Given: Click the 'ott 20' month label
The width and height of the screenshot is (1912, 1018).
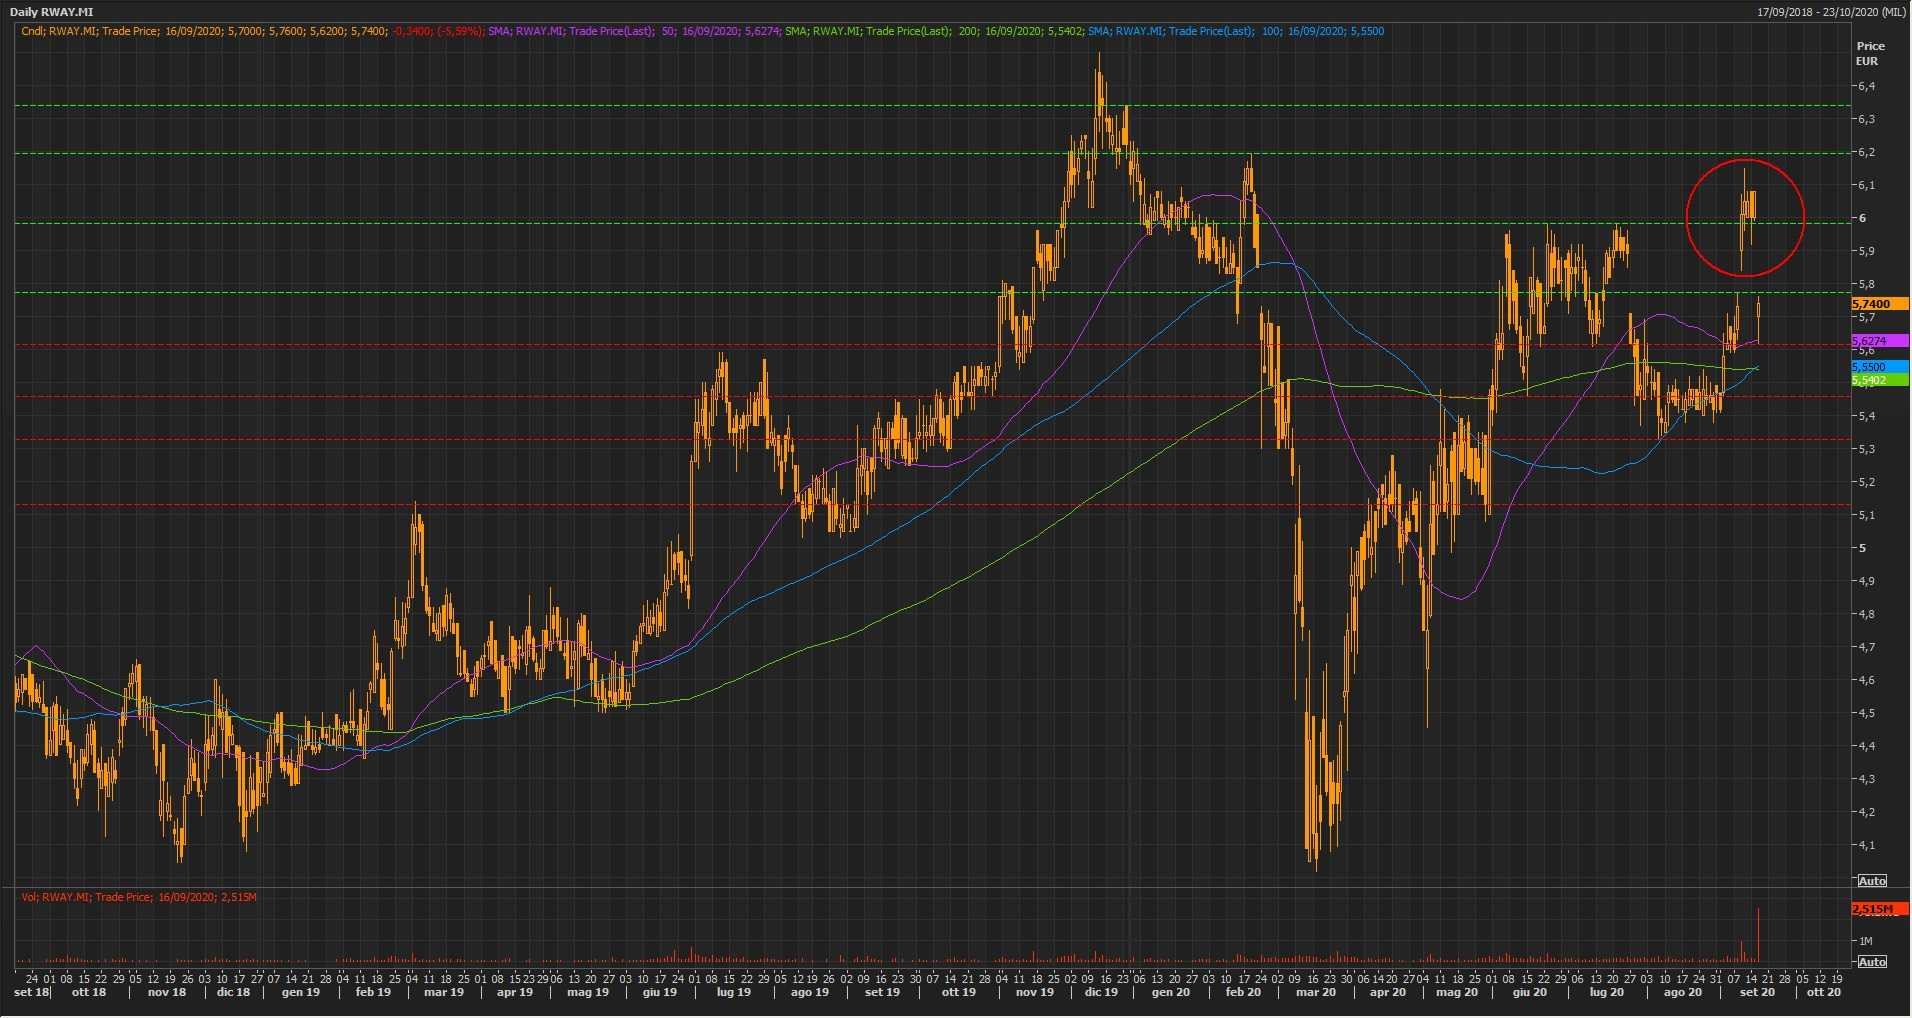Looking at the screenshot, I should click(1824, 992).
